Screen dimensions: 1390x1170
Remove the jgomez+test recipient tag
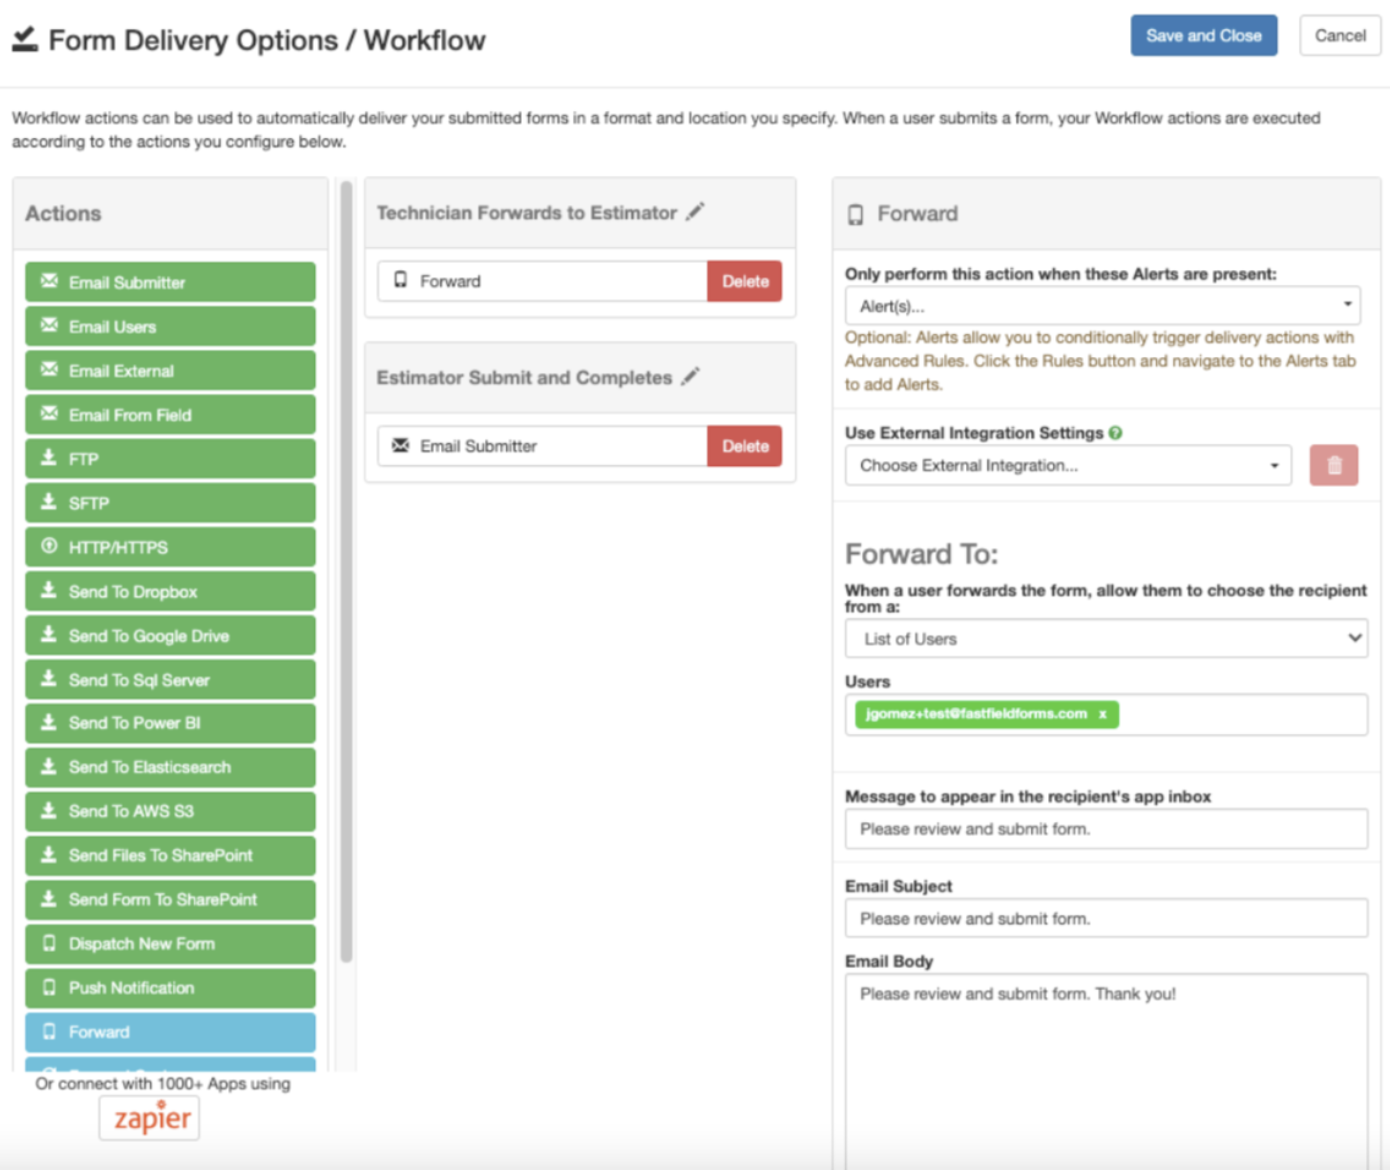1102,714
